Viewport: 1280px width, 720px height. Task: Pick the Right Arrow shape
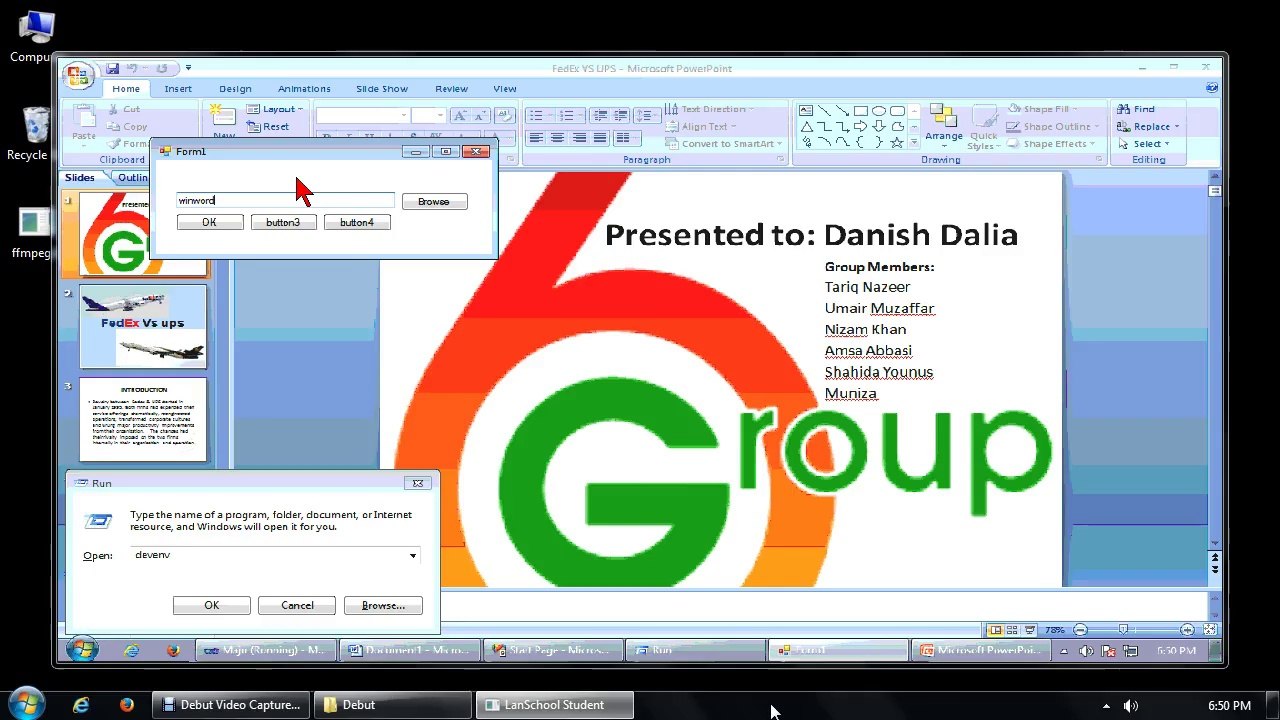[860, 127]
